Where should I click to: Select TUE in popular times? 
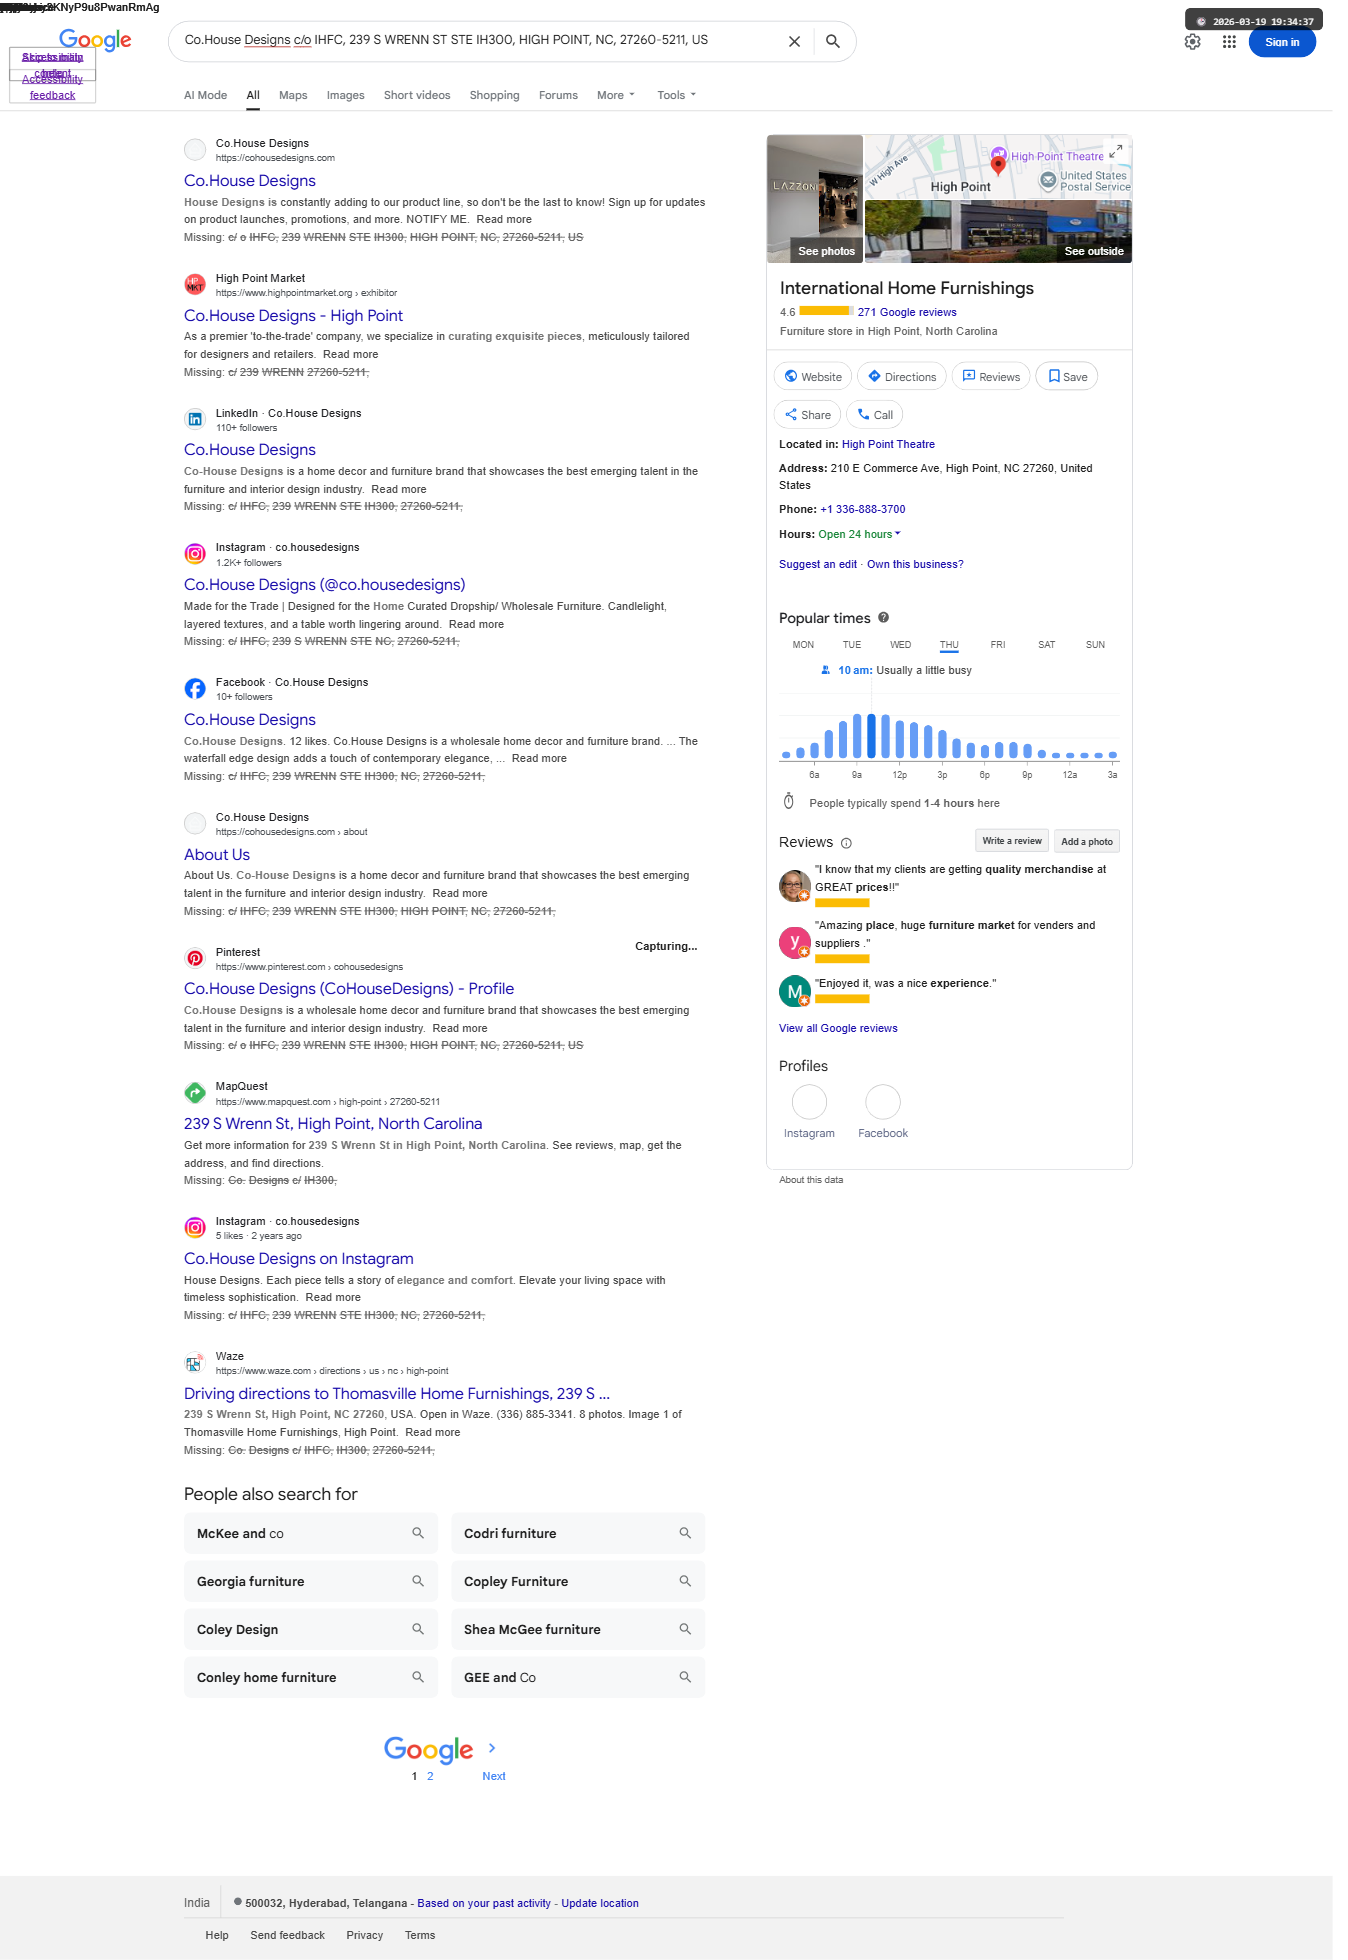coord(852,645)
